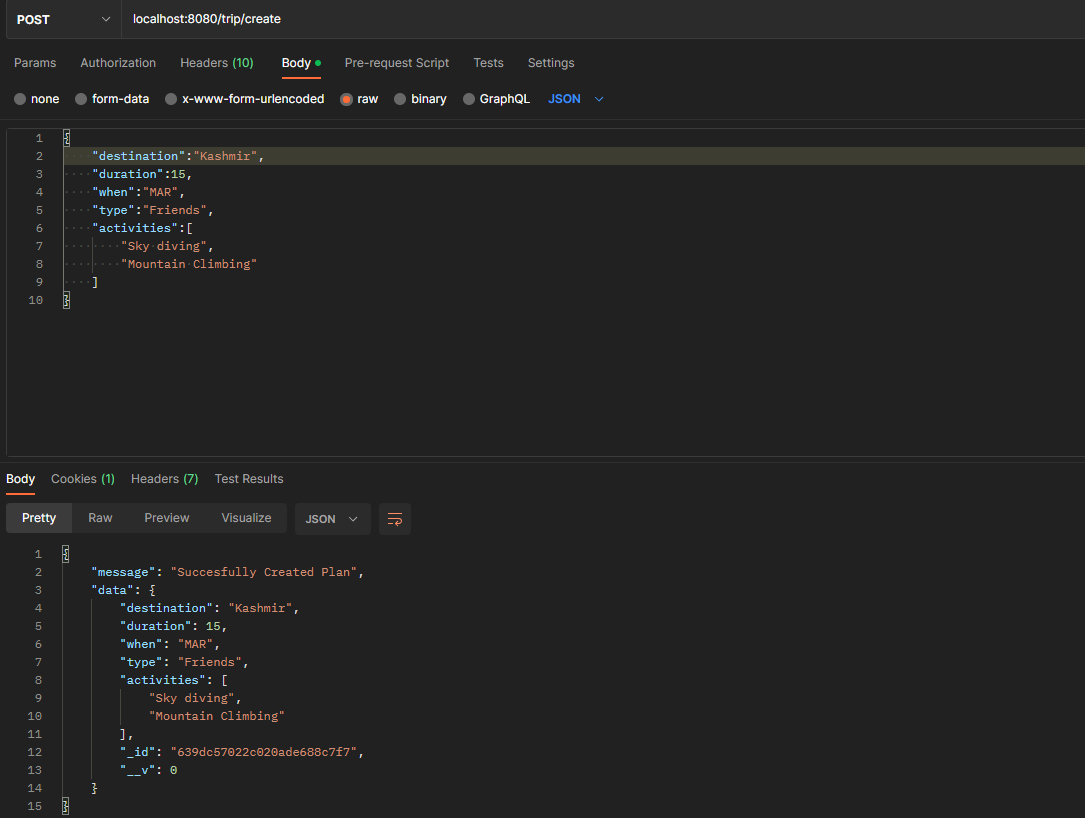1085x818 pixels.
Task: Open the Visualize response view
Action: (x=246, y=518)
